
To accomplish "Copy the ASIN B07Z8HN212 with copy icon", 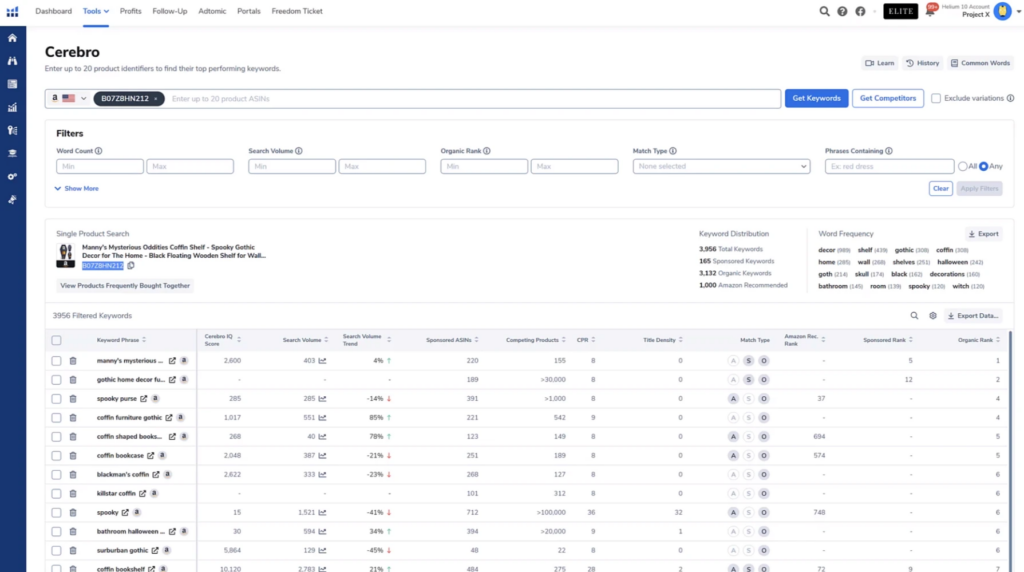I will tap(131, 266).
